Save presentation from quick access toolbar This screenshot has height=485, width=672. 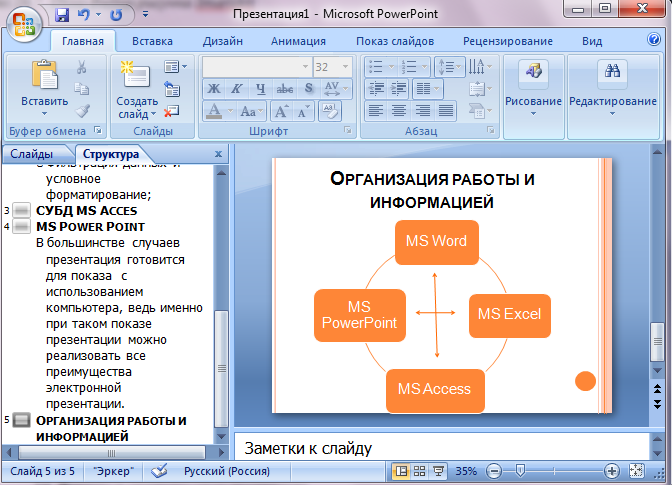pyautogui.click(x=62, y=15)
